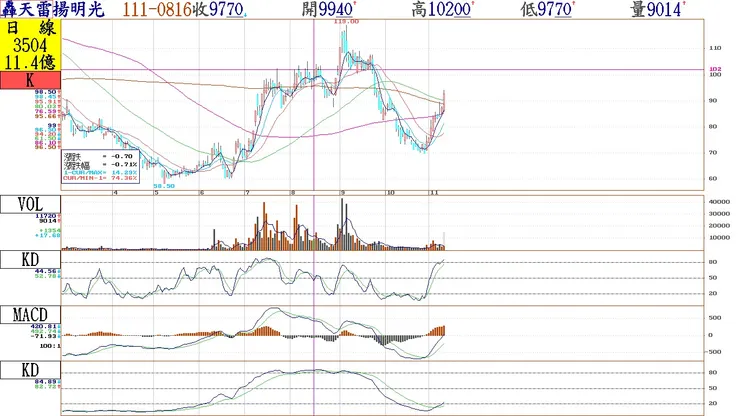Viewport: 740px width, 416px height.
Task: Click month 7 on the time axis
Action: coord(247,193)
